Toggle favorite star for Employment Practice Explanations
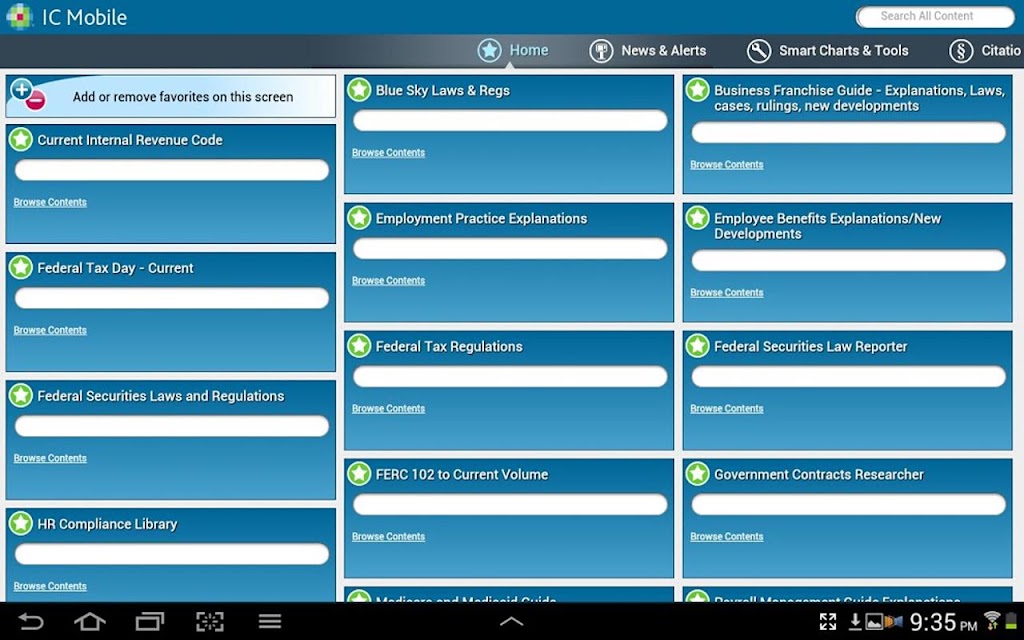 [359, 217]
